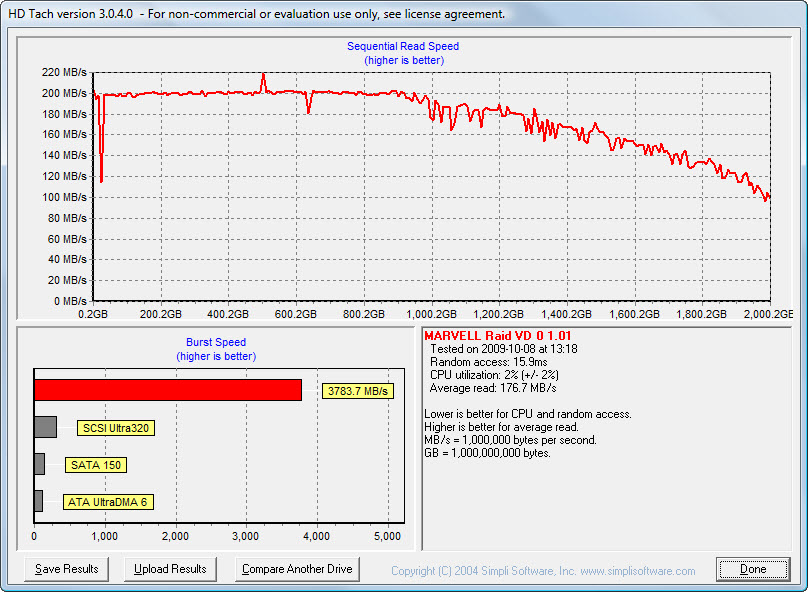Click the gray SCSI Ultra320 bar
The width and height of the screenshot is (808, 592).
tap(45, 427)
